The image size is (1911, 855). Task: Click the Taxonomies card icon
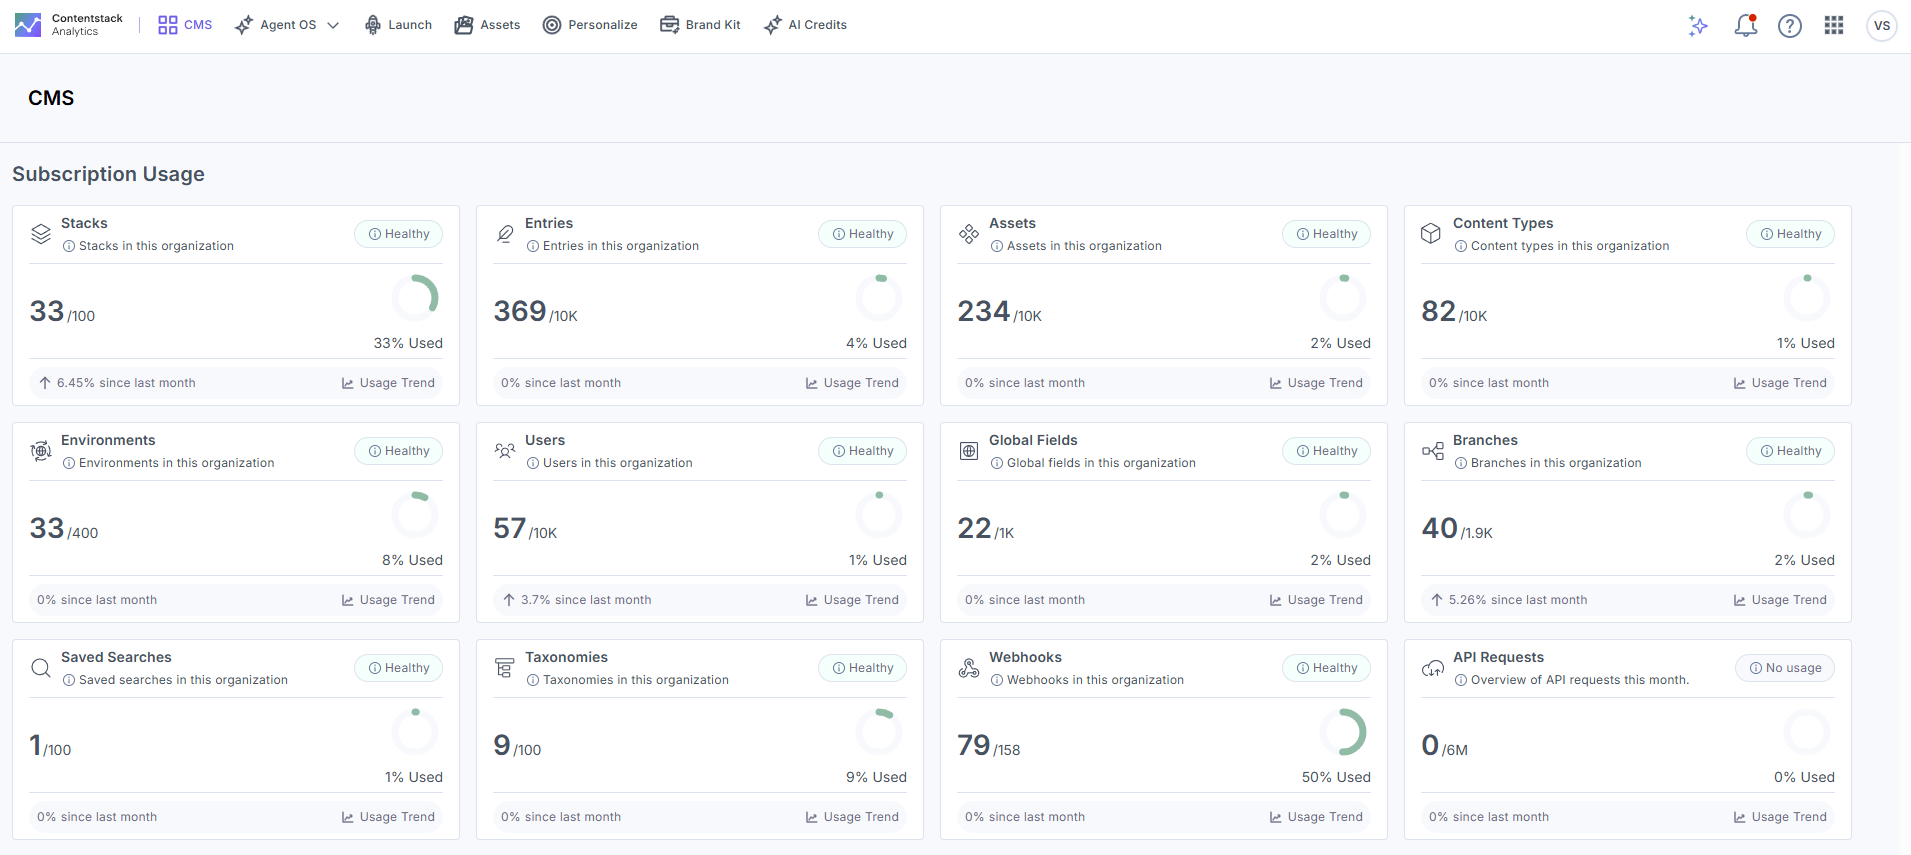pos(505,668)
